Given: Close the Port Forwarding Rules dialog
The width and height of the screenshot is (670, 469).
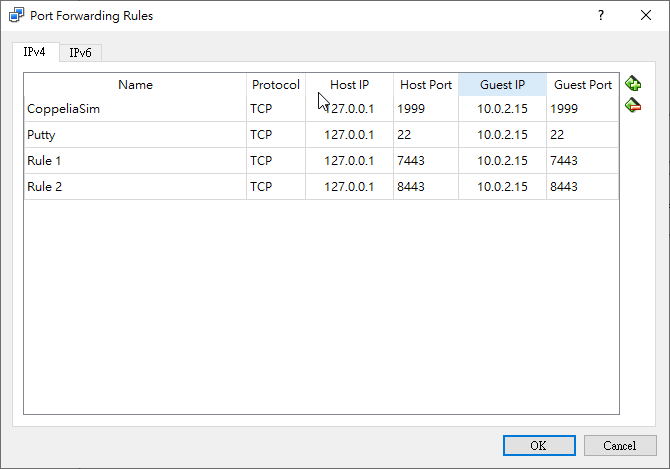Looking at the screenshot, I should [x=646, y=16].
